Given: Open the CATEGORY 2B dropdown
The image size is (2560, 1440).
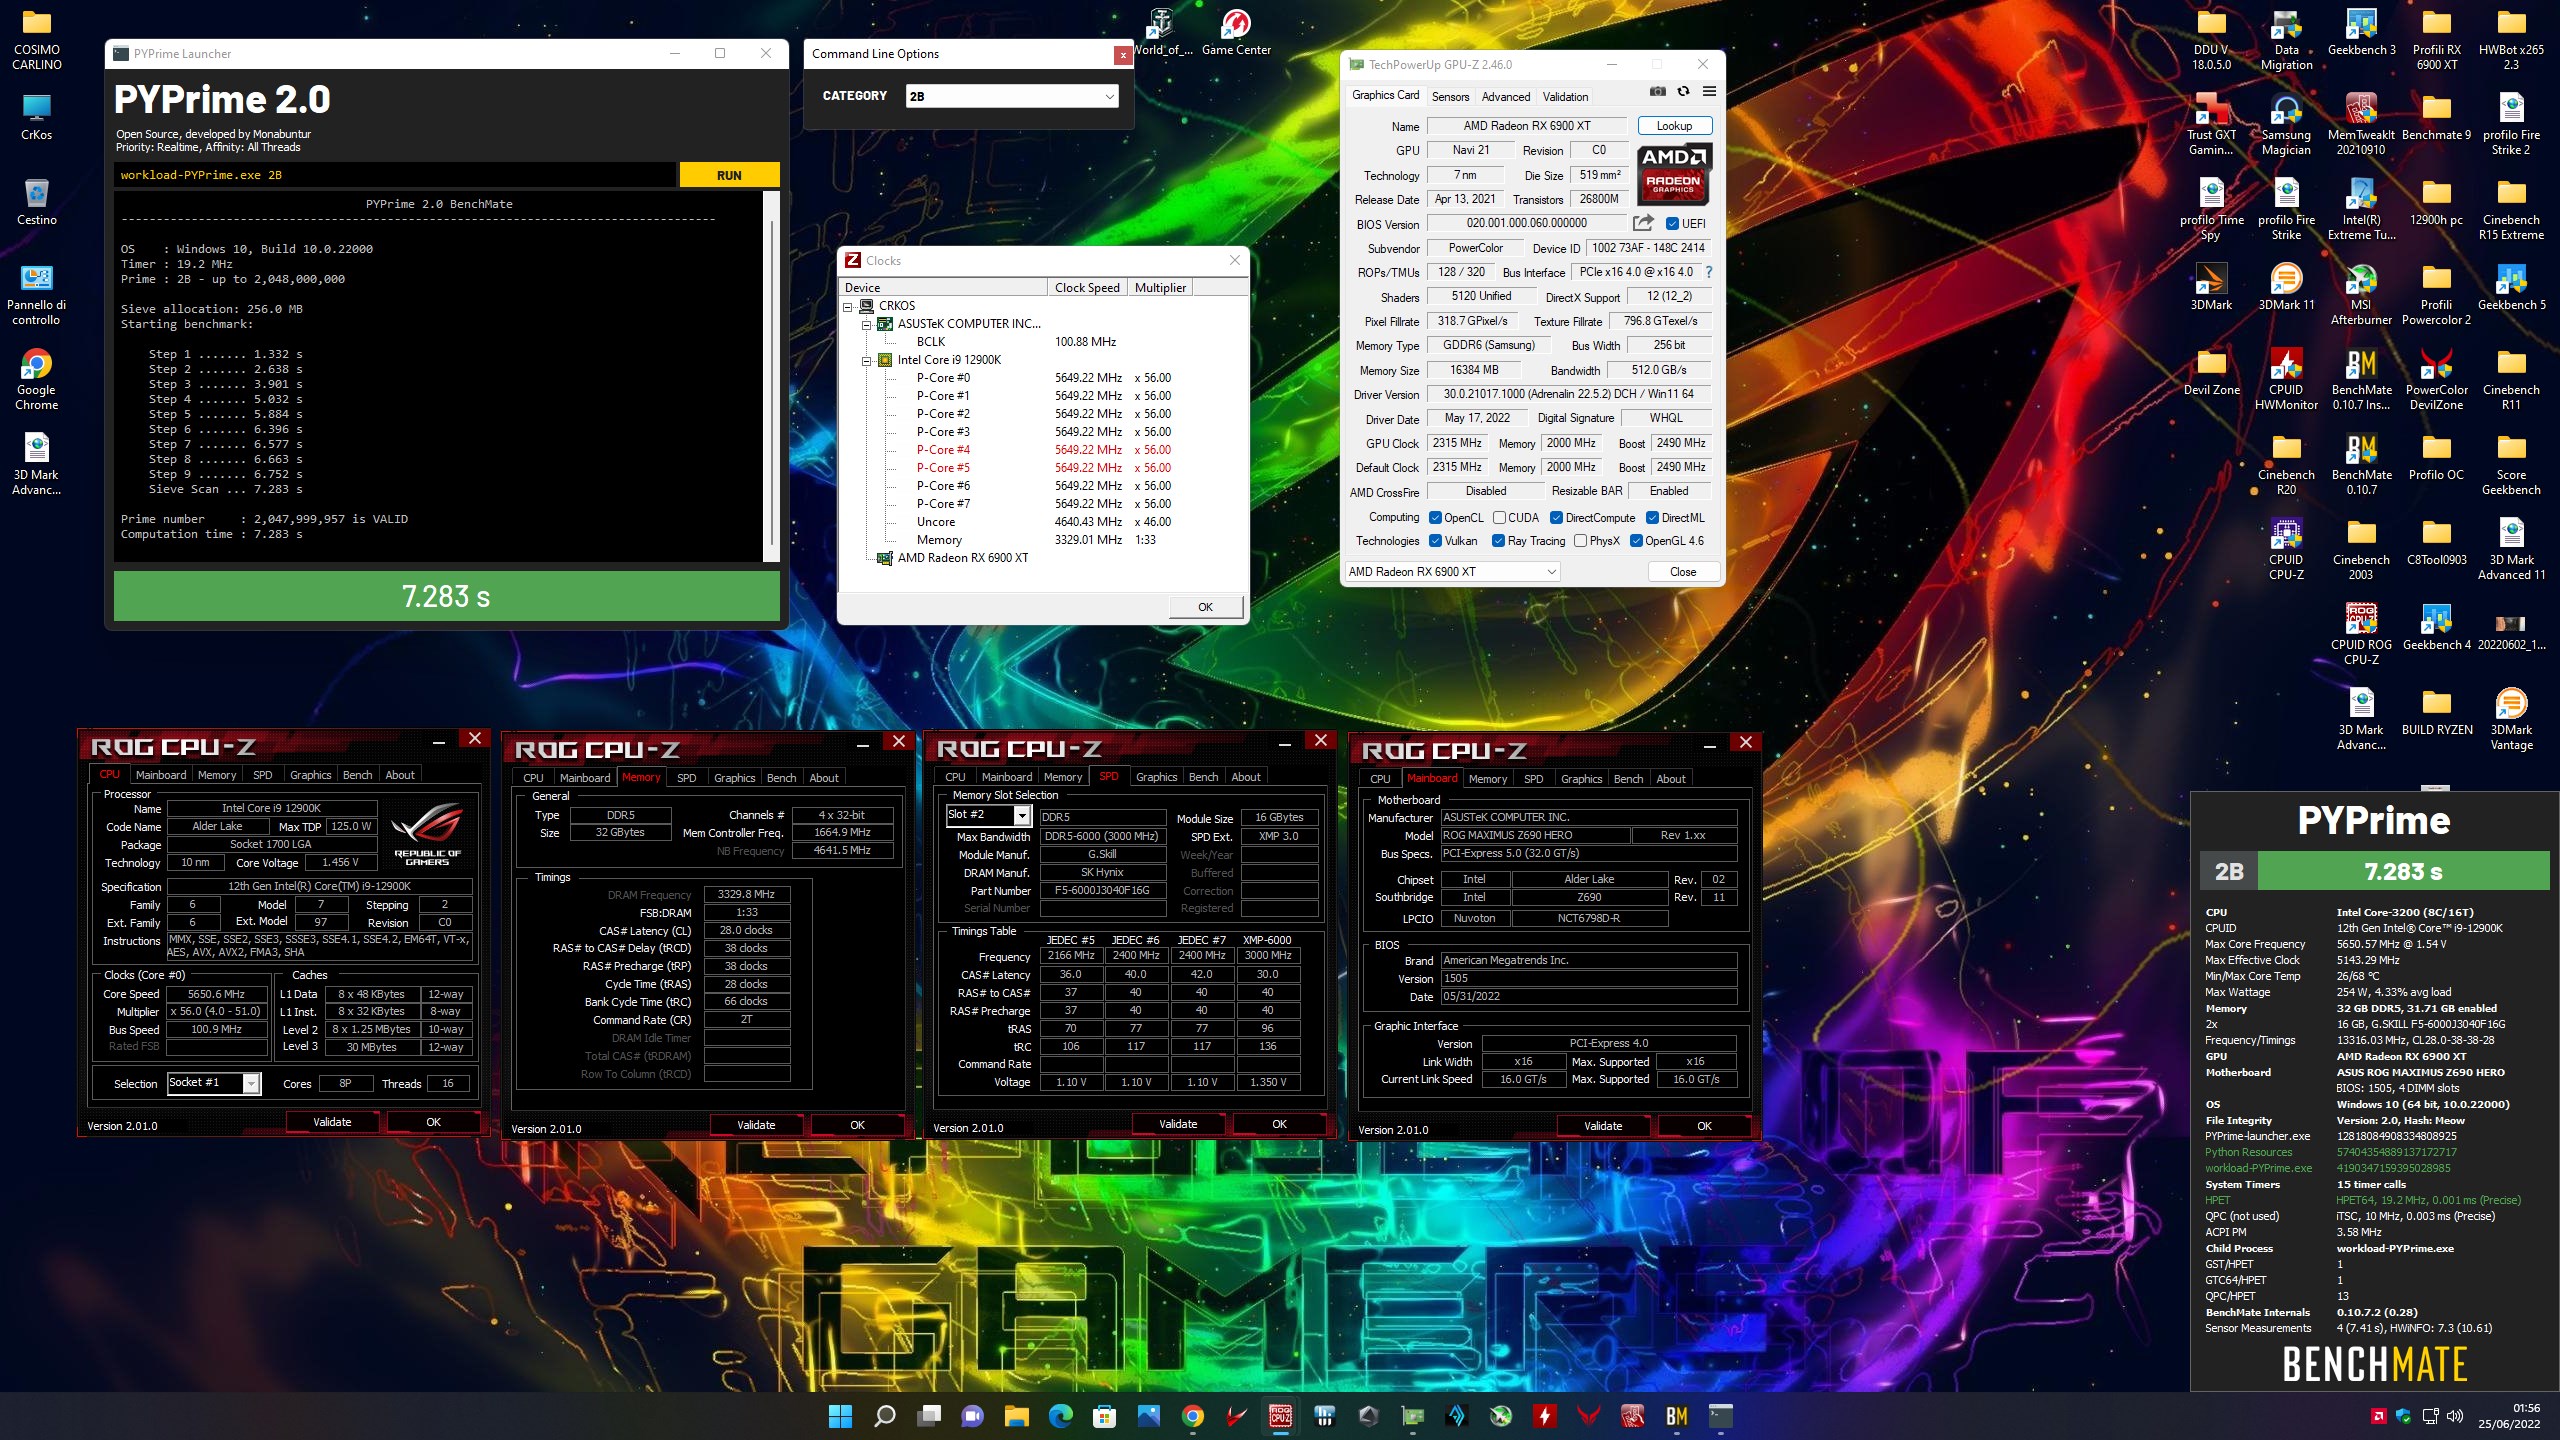Looking at the screenshot, I should coord(1011,96).
